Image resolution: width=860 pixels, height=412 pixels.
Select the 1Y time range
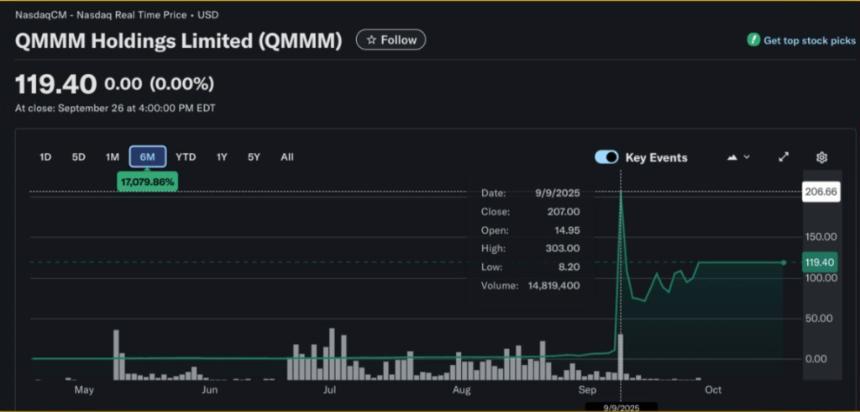click(222, 157)
